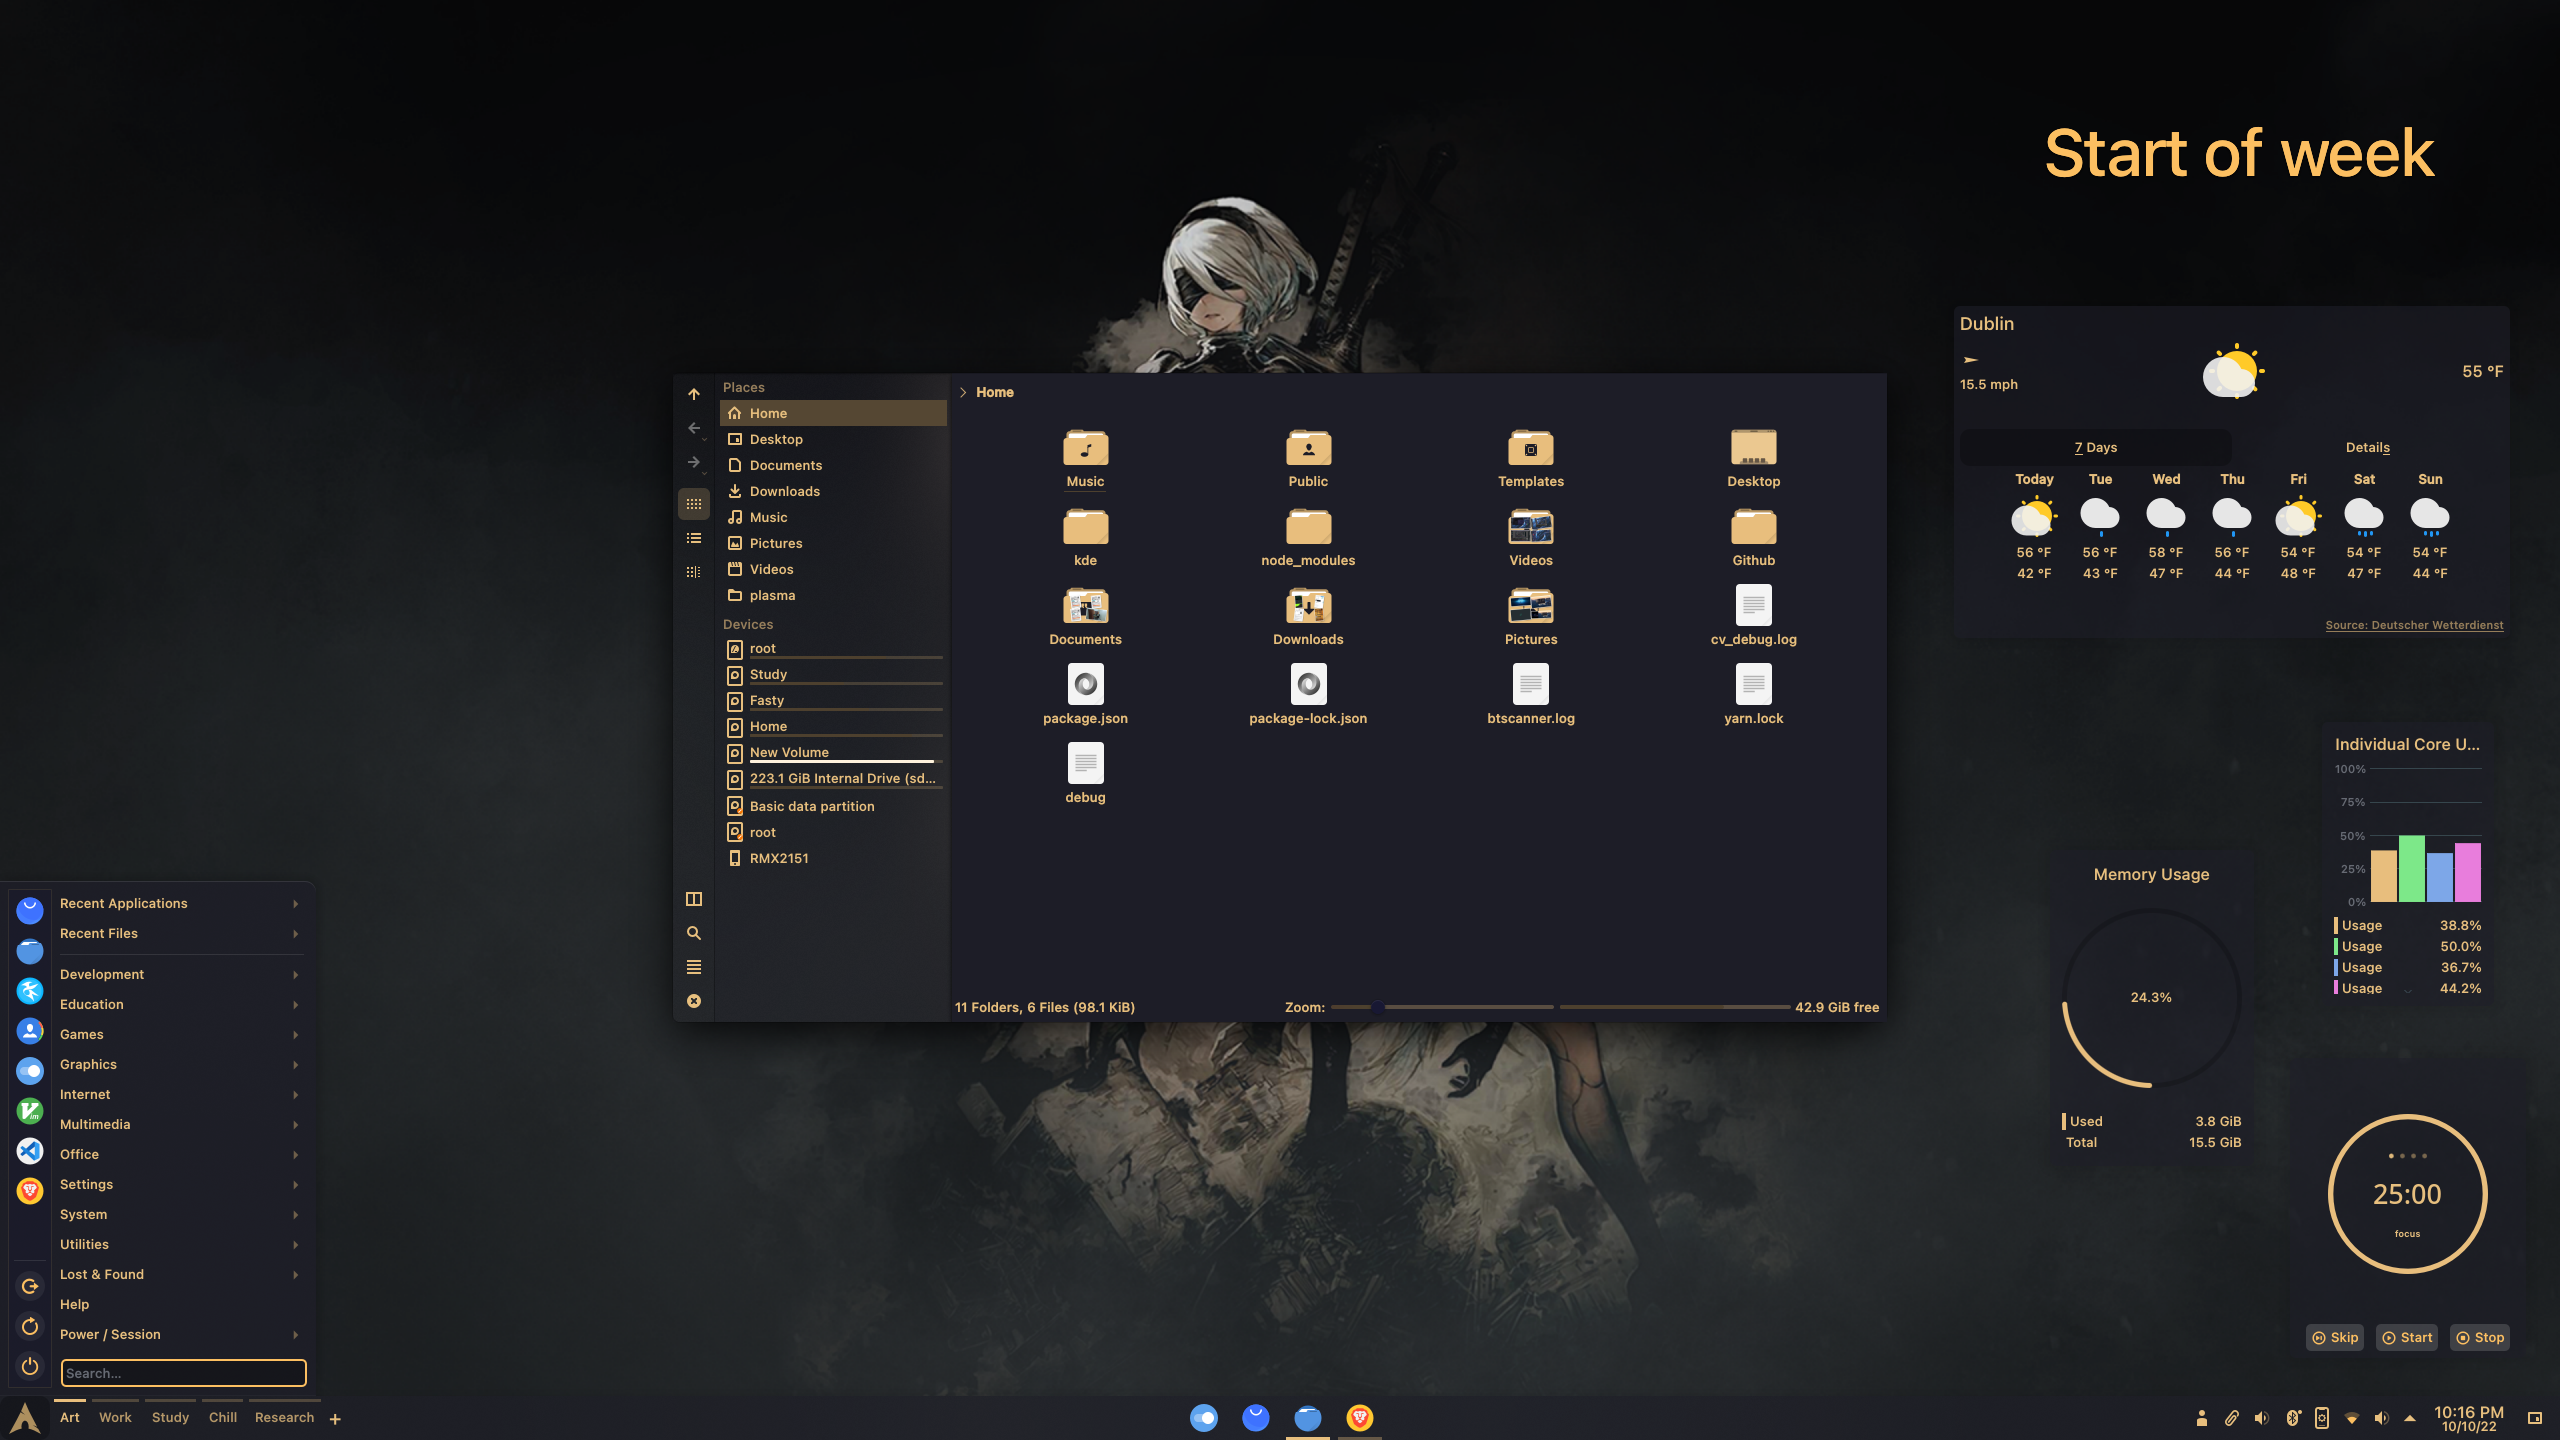Open the RMX2151 phone device
The height and width of the screenshot is (1440, 2560).
point(833,858)
